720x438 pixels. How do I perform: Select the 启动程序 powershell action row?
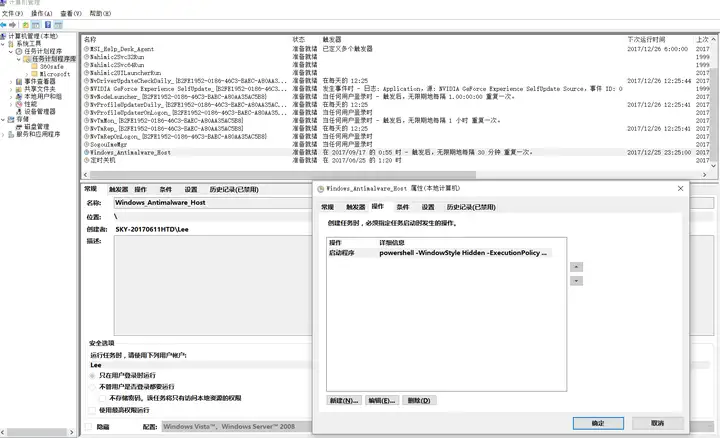tap(439, 253)
